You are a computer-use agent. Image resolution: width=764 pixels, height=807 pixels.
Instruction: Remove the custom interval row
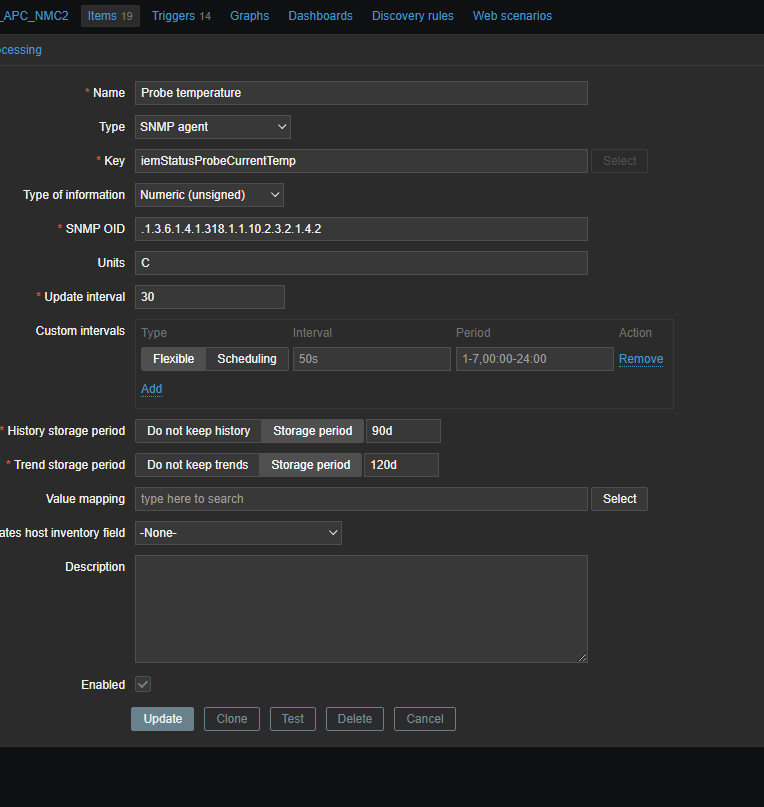pos(640,359)
